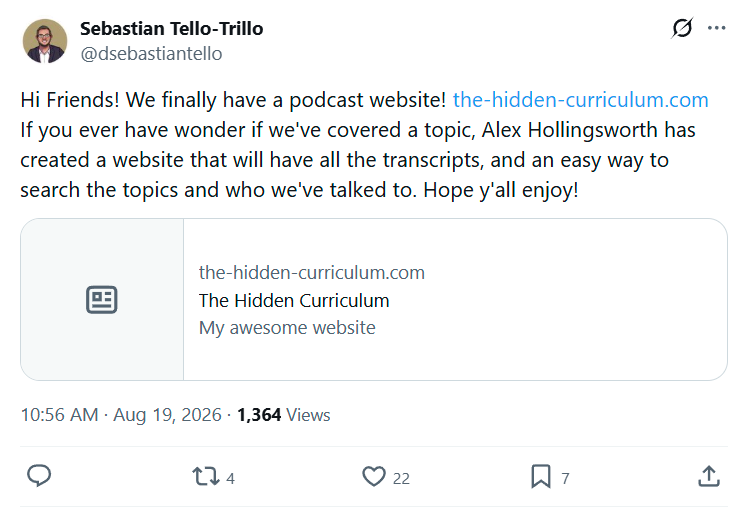Like the tweet with the heart icon

coord(374,476)
